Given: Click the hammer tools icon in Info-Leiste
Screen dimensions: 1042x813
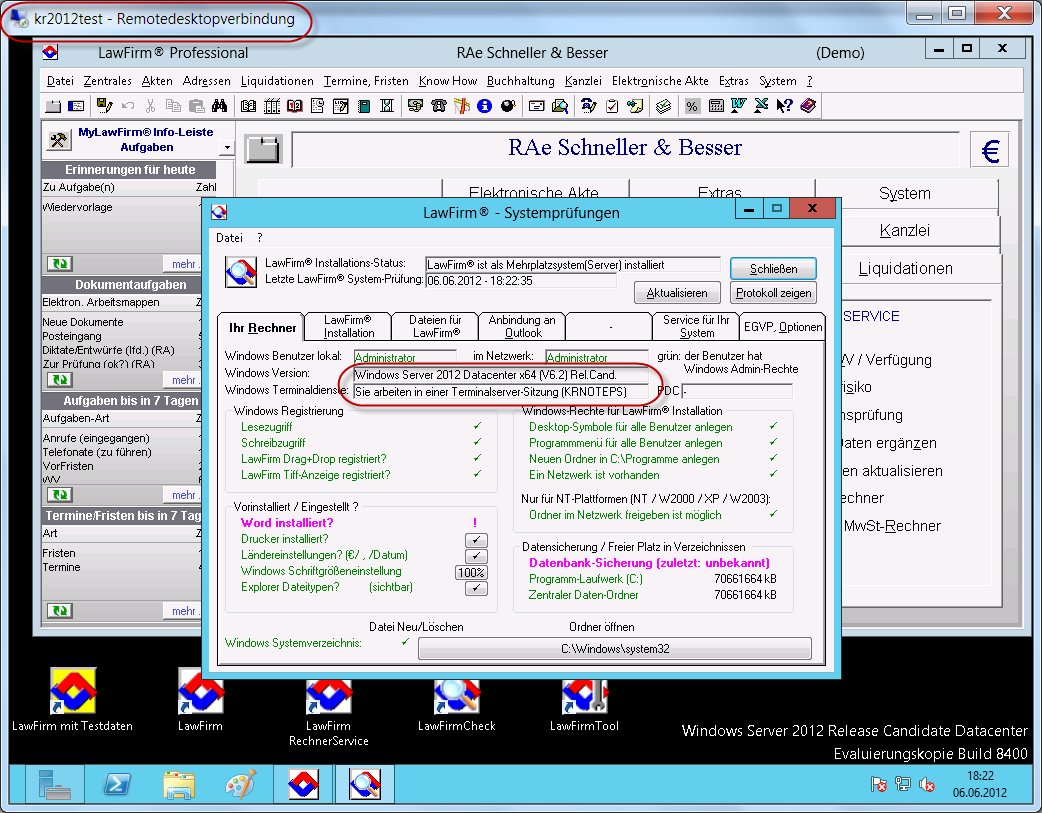Looking at the screenshot, I should point(58,139).
